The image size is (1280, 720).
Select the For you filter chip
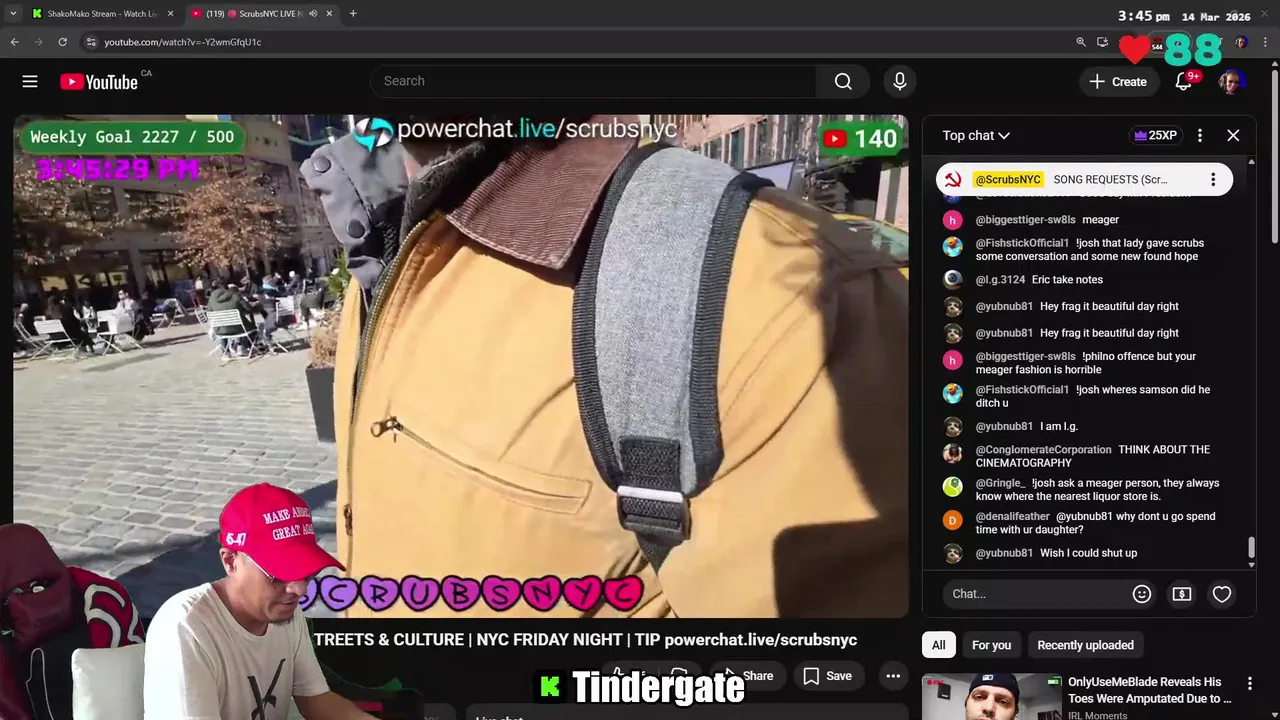(x=991, y=645)
